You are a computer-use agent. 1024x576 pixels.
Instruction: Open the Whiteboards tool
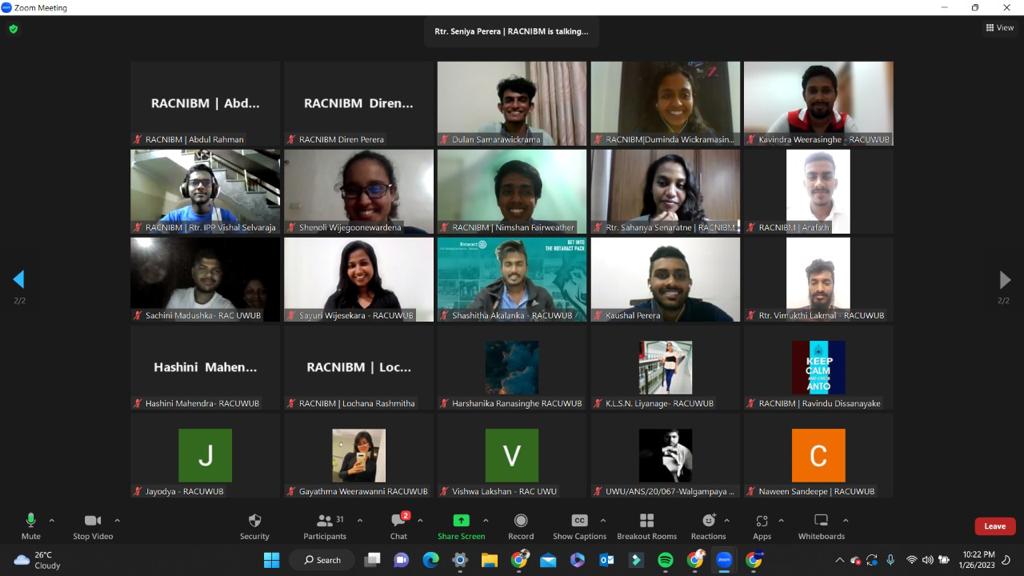tap(821, 526)
